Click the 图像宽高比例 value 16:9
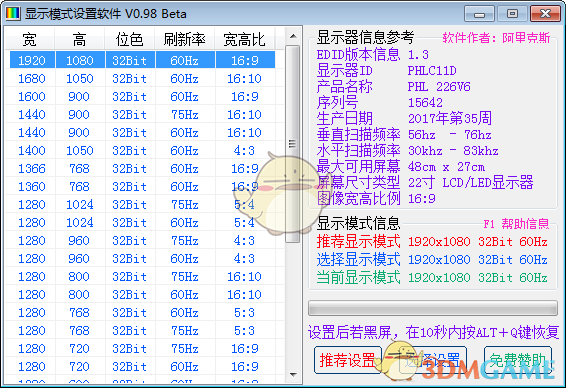This screenshot has height=388, width=566. click(422, 199)
